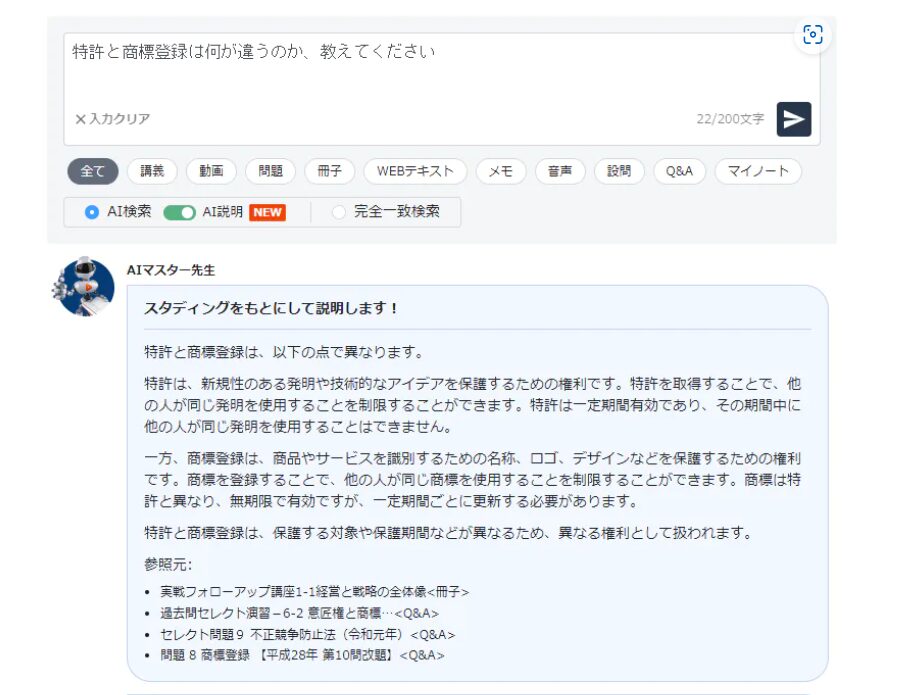
Task: Select the メモ filter chip
Action: (x=501, y=171)
